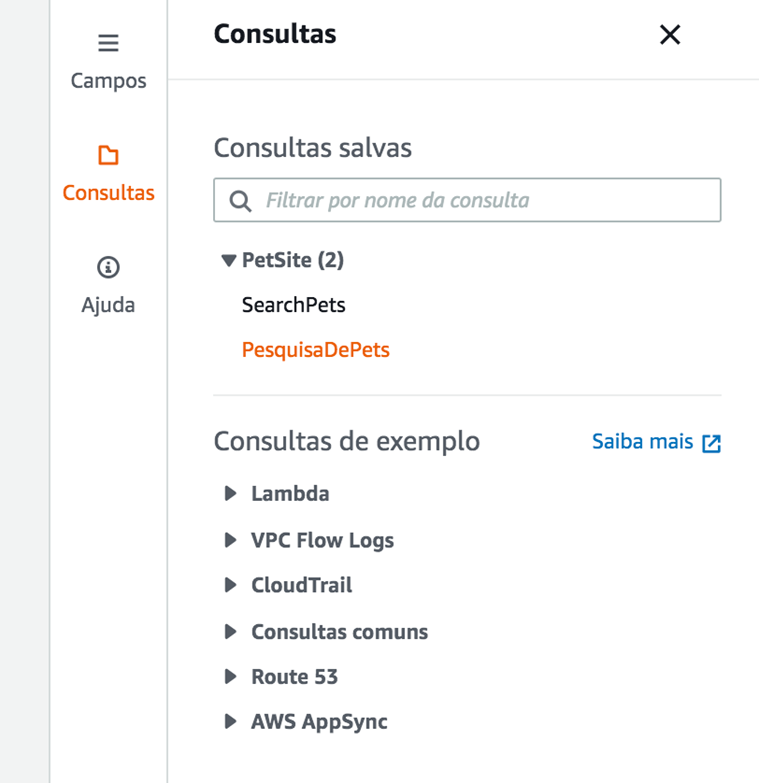This screenshot has width=759, height=783.
Task: Expand the AWS AppSync group
Action: pyautogui.click(x=231, y=721)
